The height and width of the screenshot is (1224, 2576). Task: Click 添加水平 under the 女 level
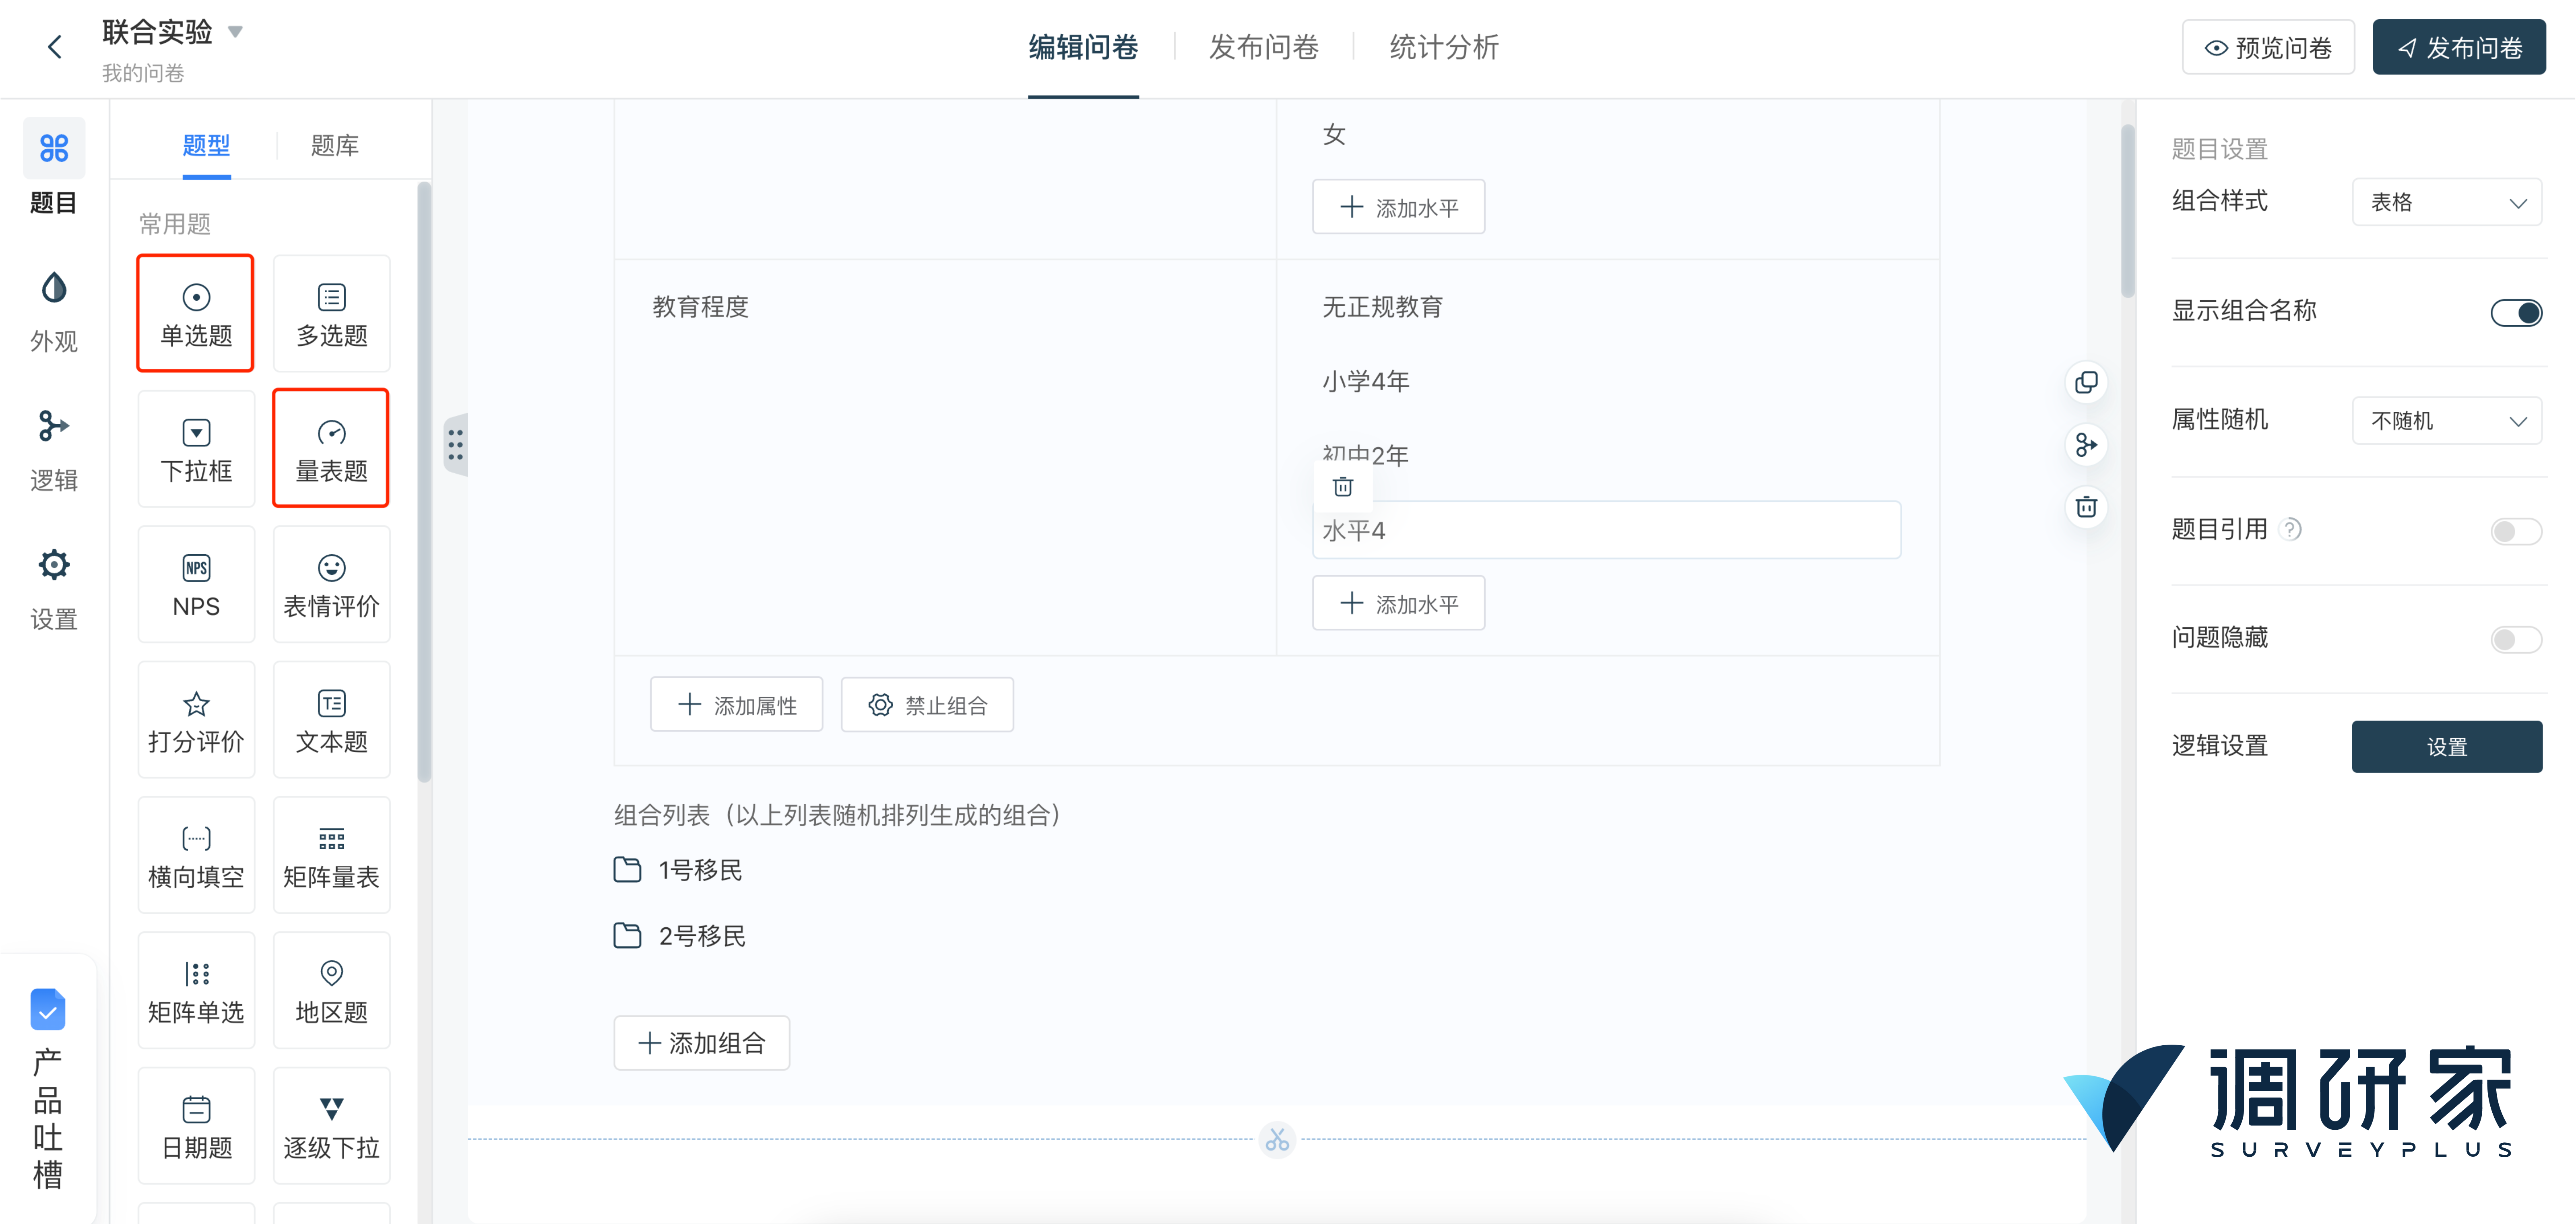click(1398, 207)
